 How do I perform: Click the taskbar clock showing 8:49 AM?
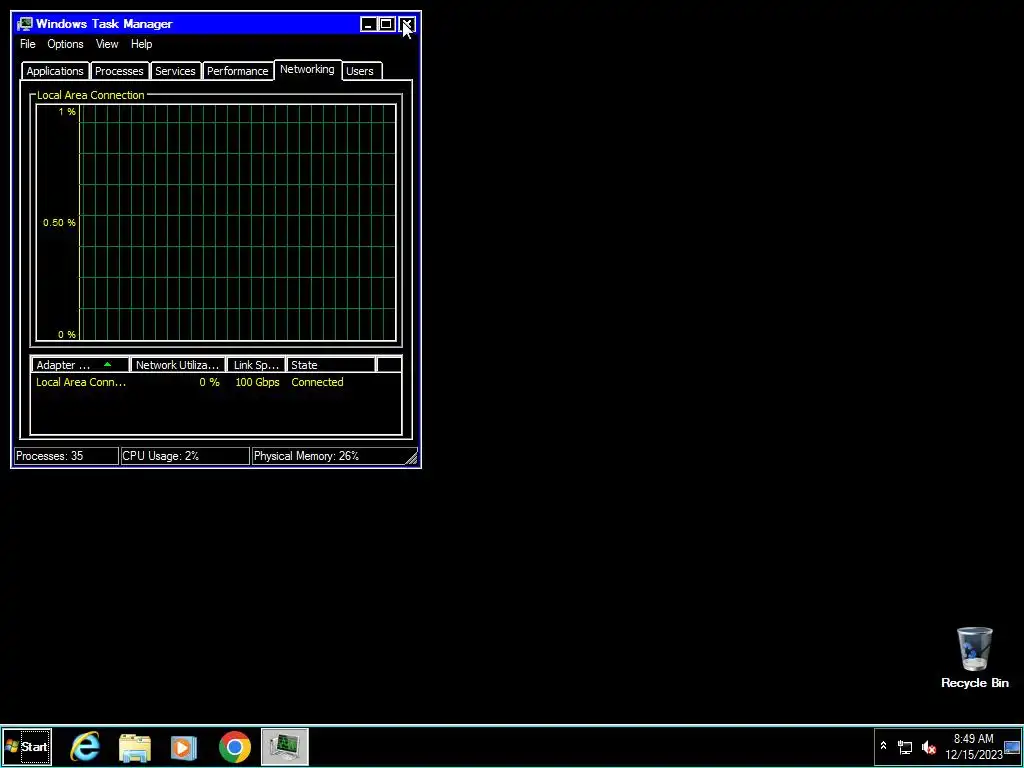[x=974, y=747]
